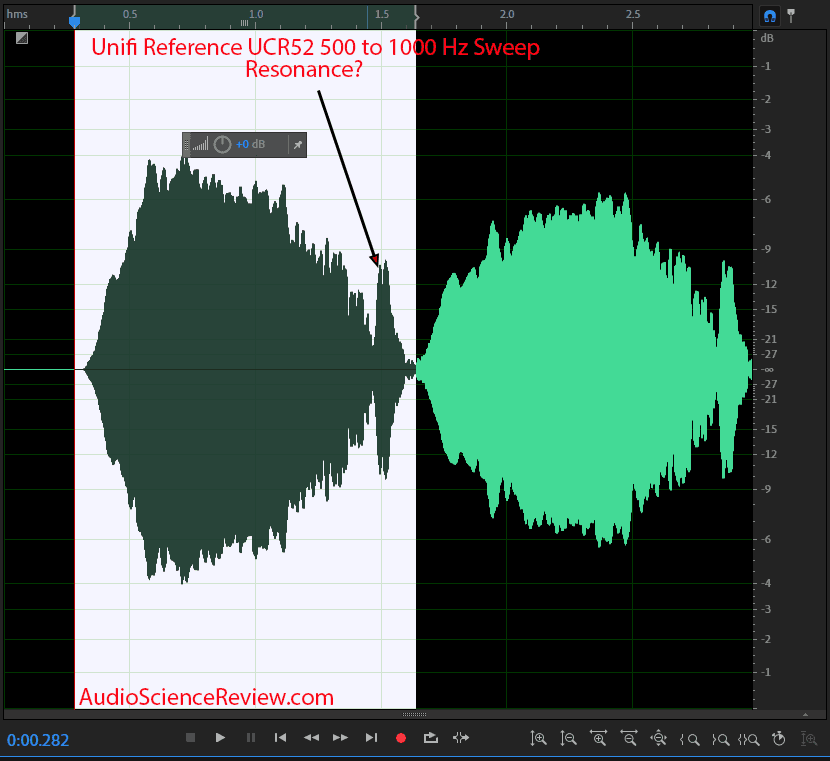Pause playback with the Pause button
The width and height of the screenshot is (830, 761).
(251, 737)
